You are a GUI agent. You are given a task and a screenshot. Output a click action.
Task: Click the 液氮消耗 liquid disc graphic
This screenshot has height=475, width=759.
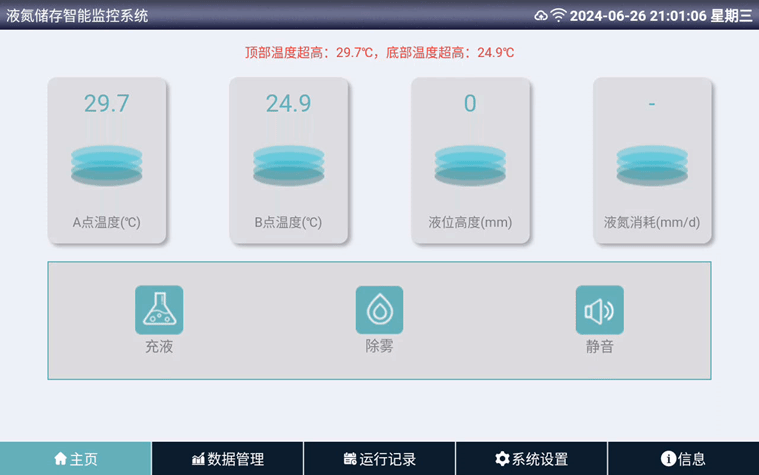(x=652, y=165)
